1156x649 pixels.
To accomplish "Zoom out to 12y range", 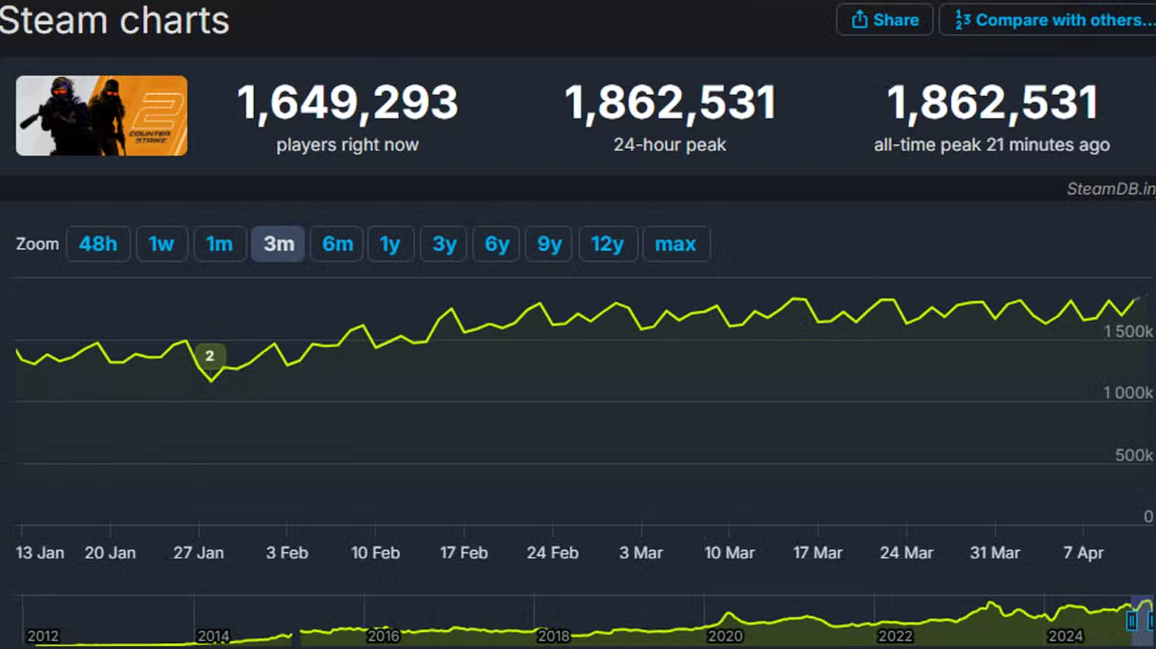I will [607, 244].
